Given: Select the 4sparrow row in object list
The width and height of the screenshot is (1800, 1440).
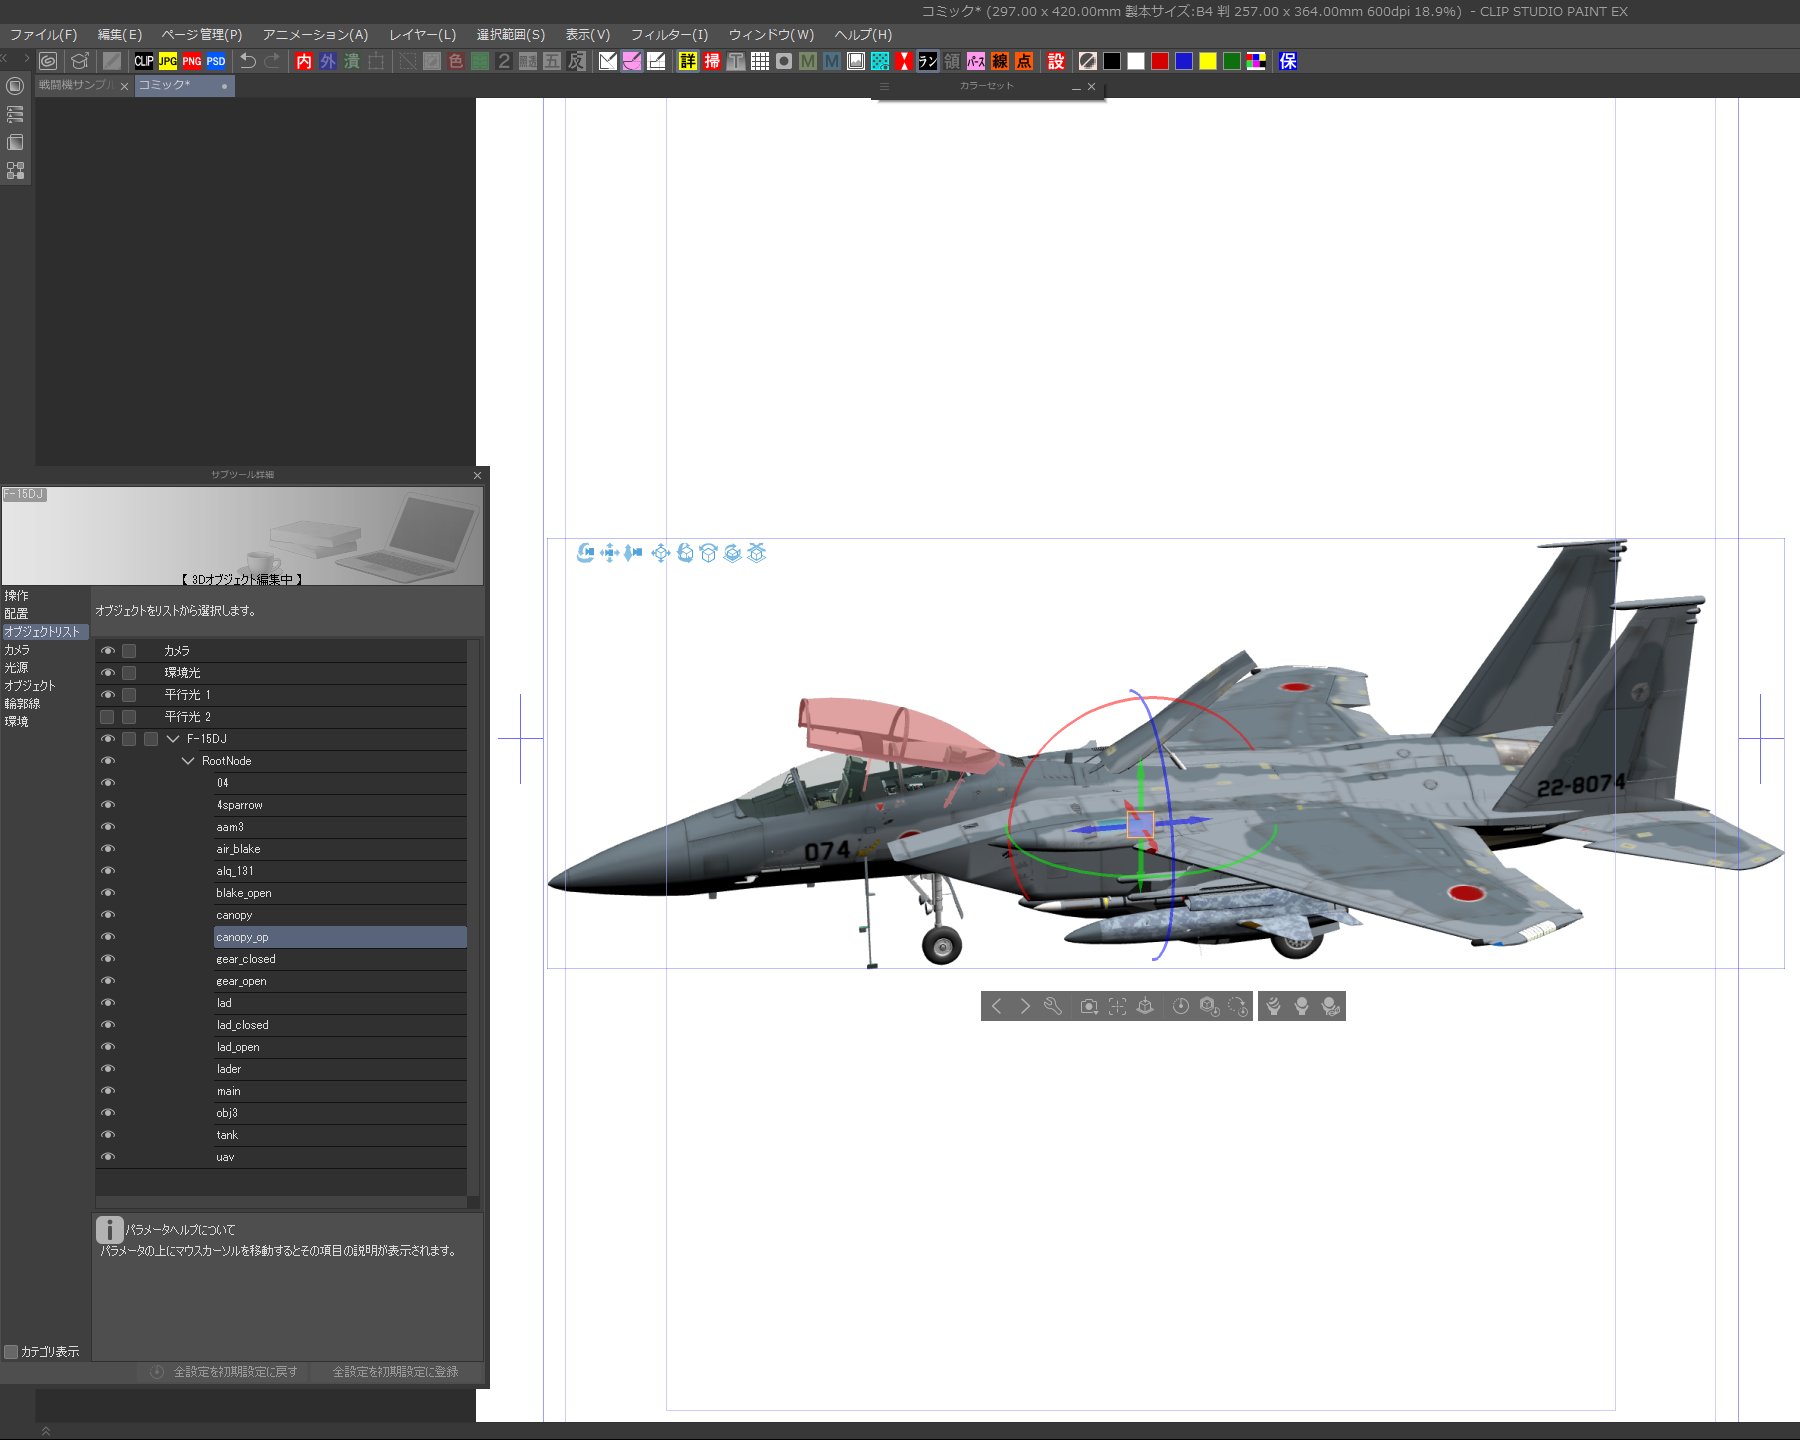Looking at the screenshot, I should pyautogui.click(x=340, y=805).
